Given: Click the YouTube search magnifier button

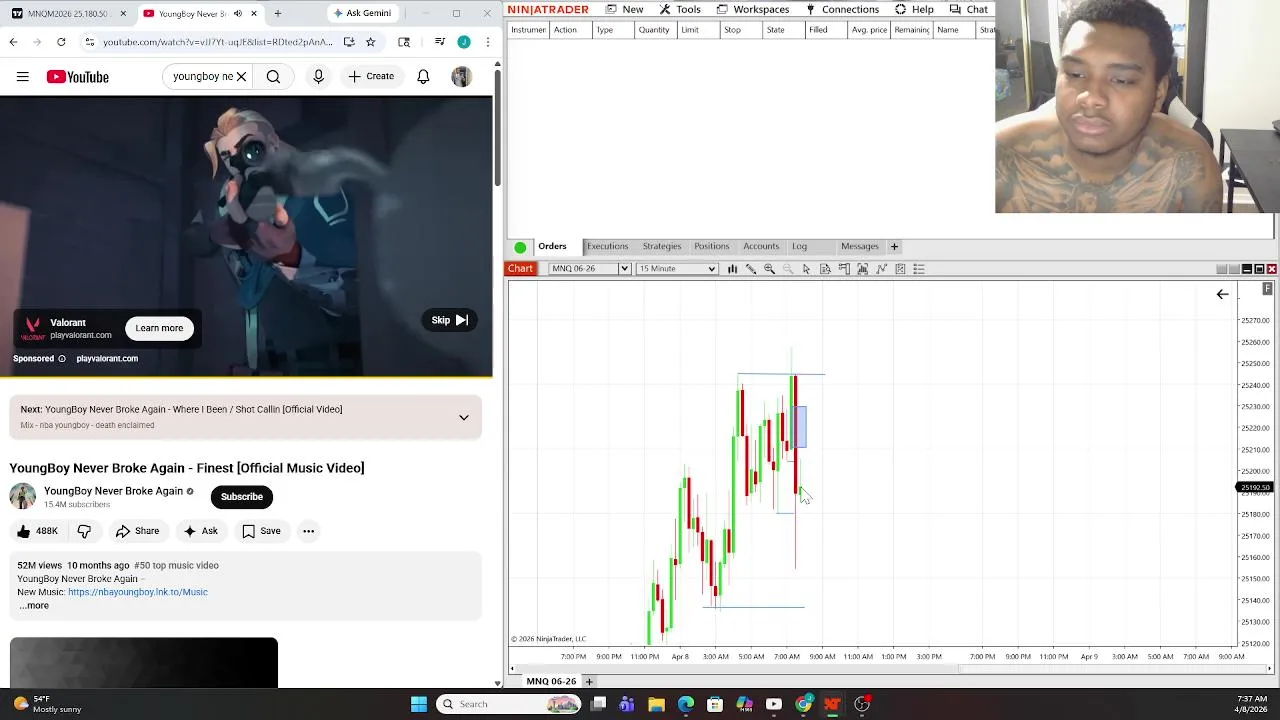Looking at the screenshot, I should [x=273, y=76].
